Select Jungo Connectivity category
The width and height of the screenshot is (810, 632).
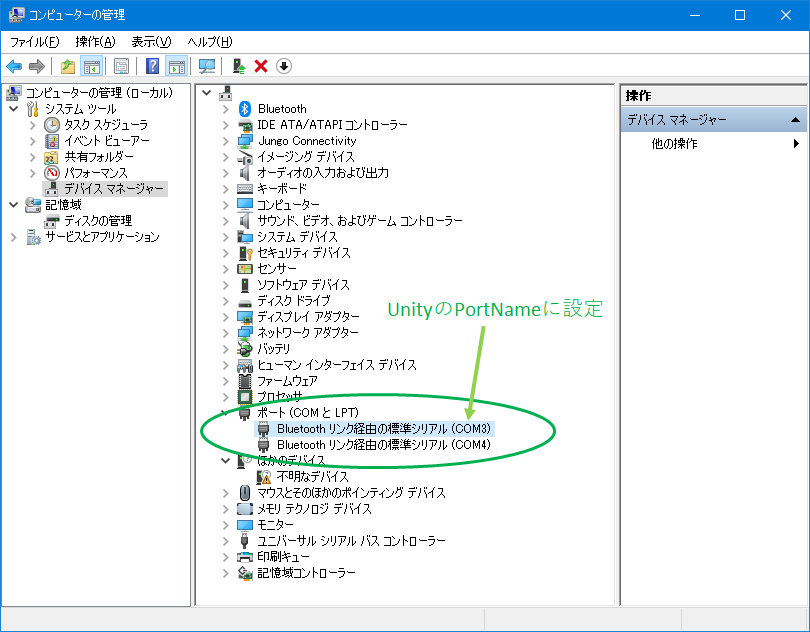pos(307,141)
